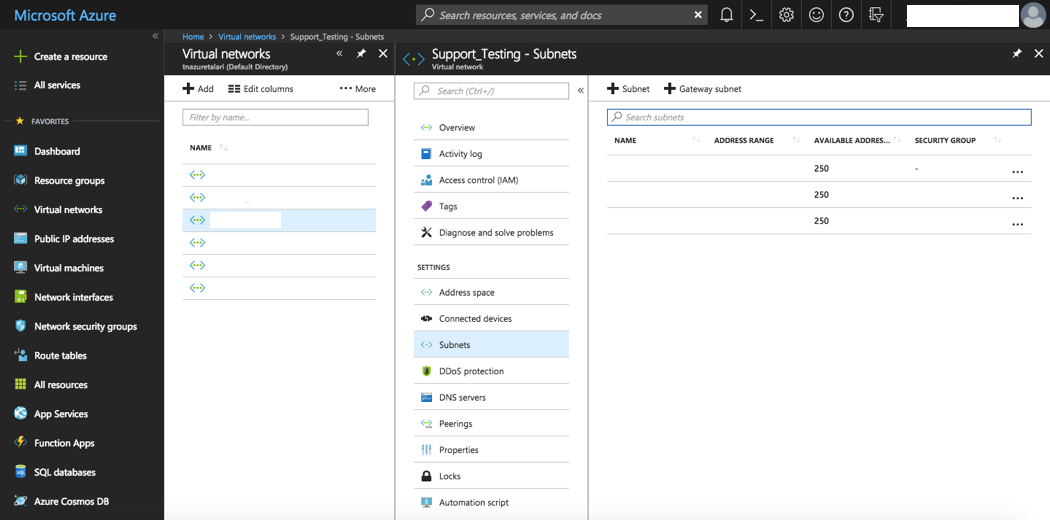
Task: Collapse the Virtual networks blade
Action: tap(339, 54)
